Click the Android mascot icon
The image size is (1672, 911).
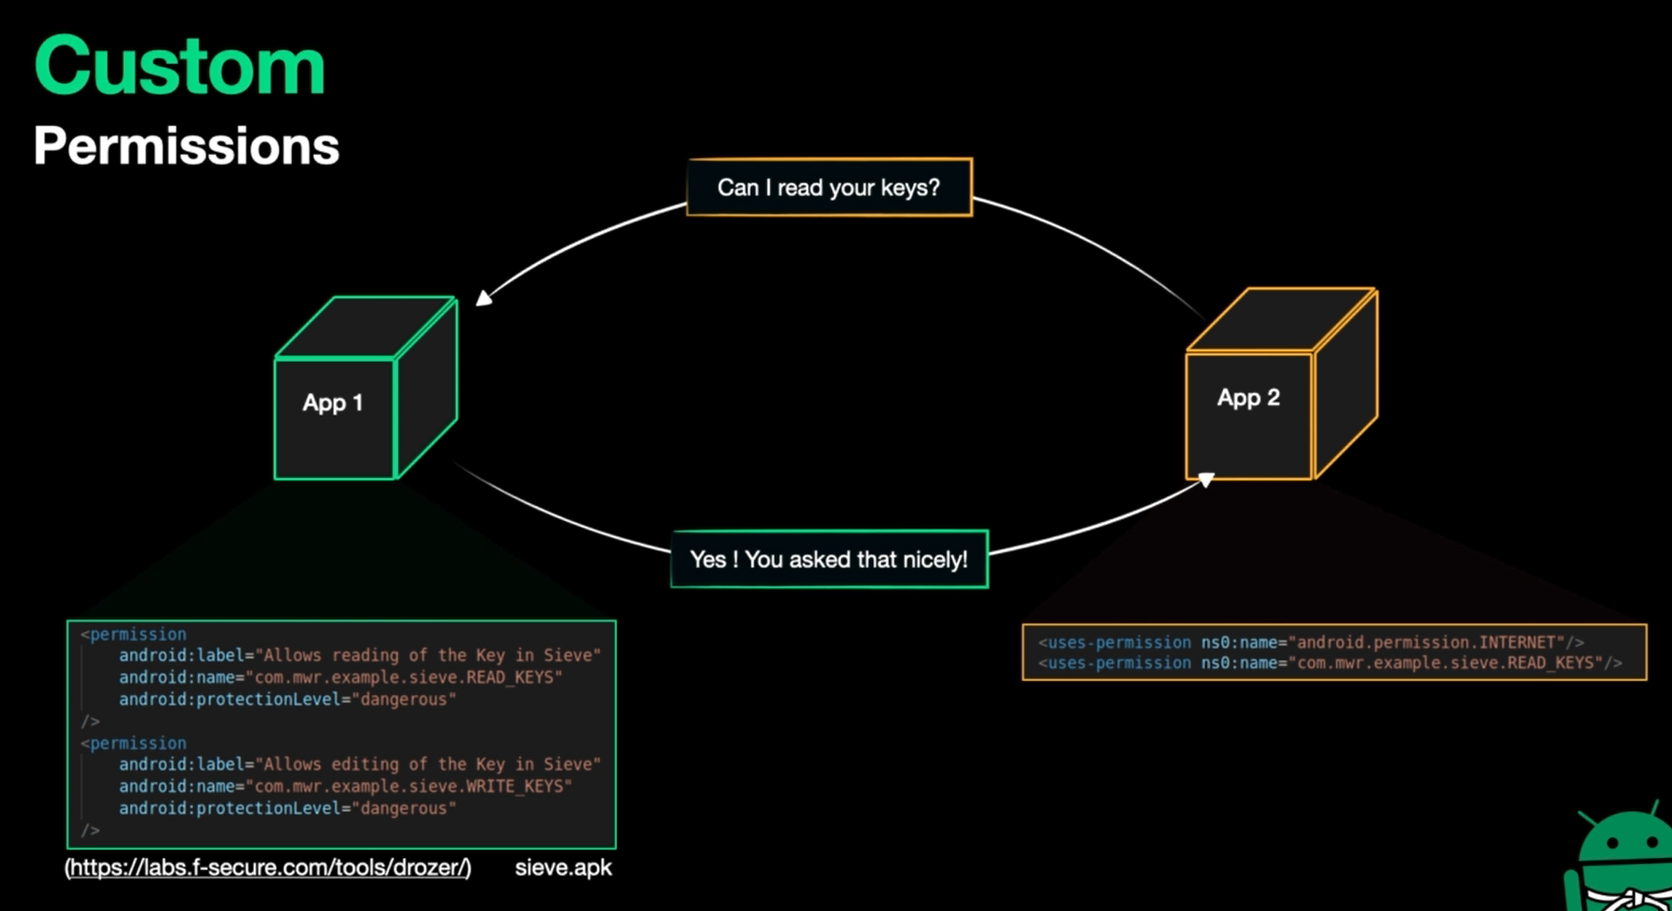pos(1618,857)
